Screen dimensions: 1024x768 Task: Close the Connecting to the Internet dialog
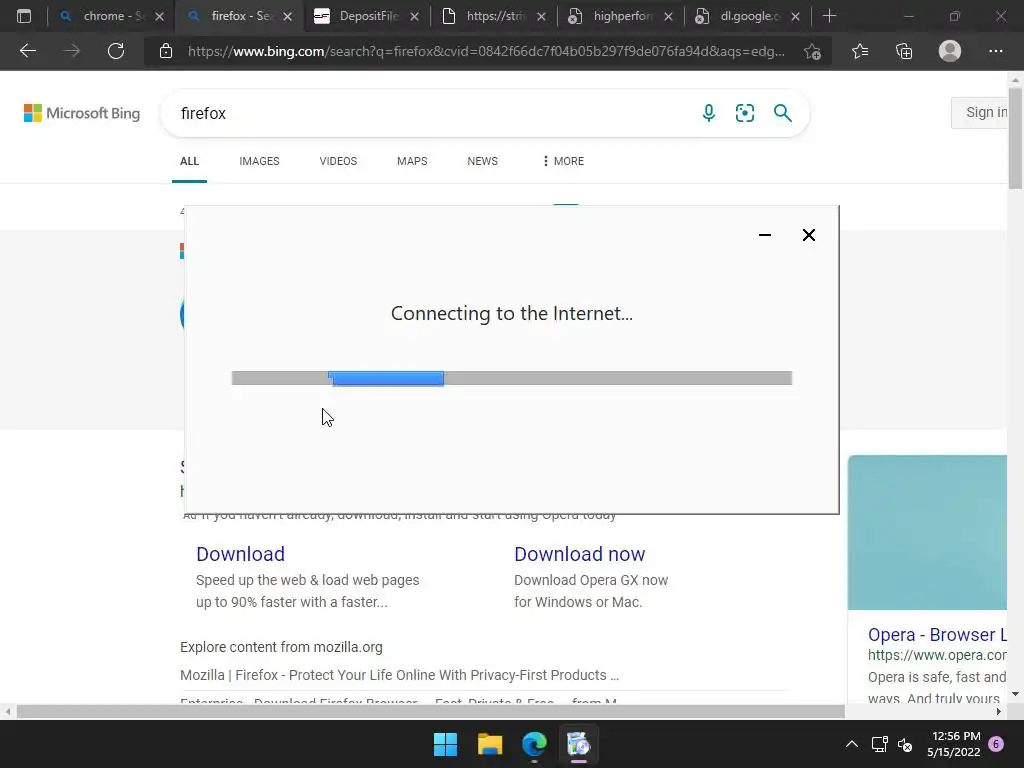808,235
